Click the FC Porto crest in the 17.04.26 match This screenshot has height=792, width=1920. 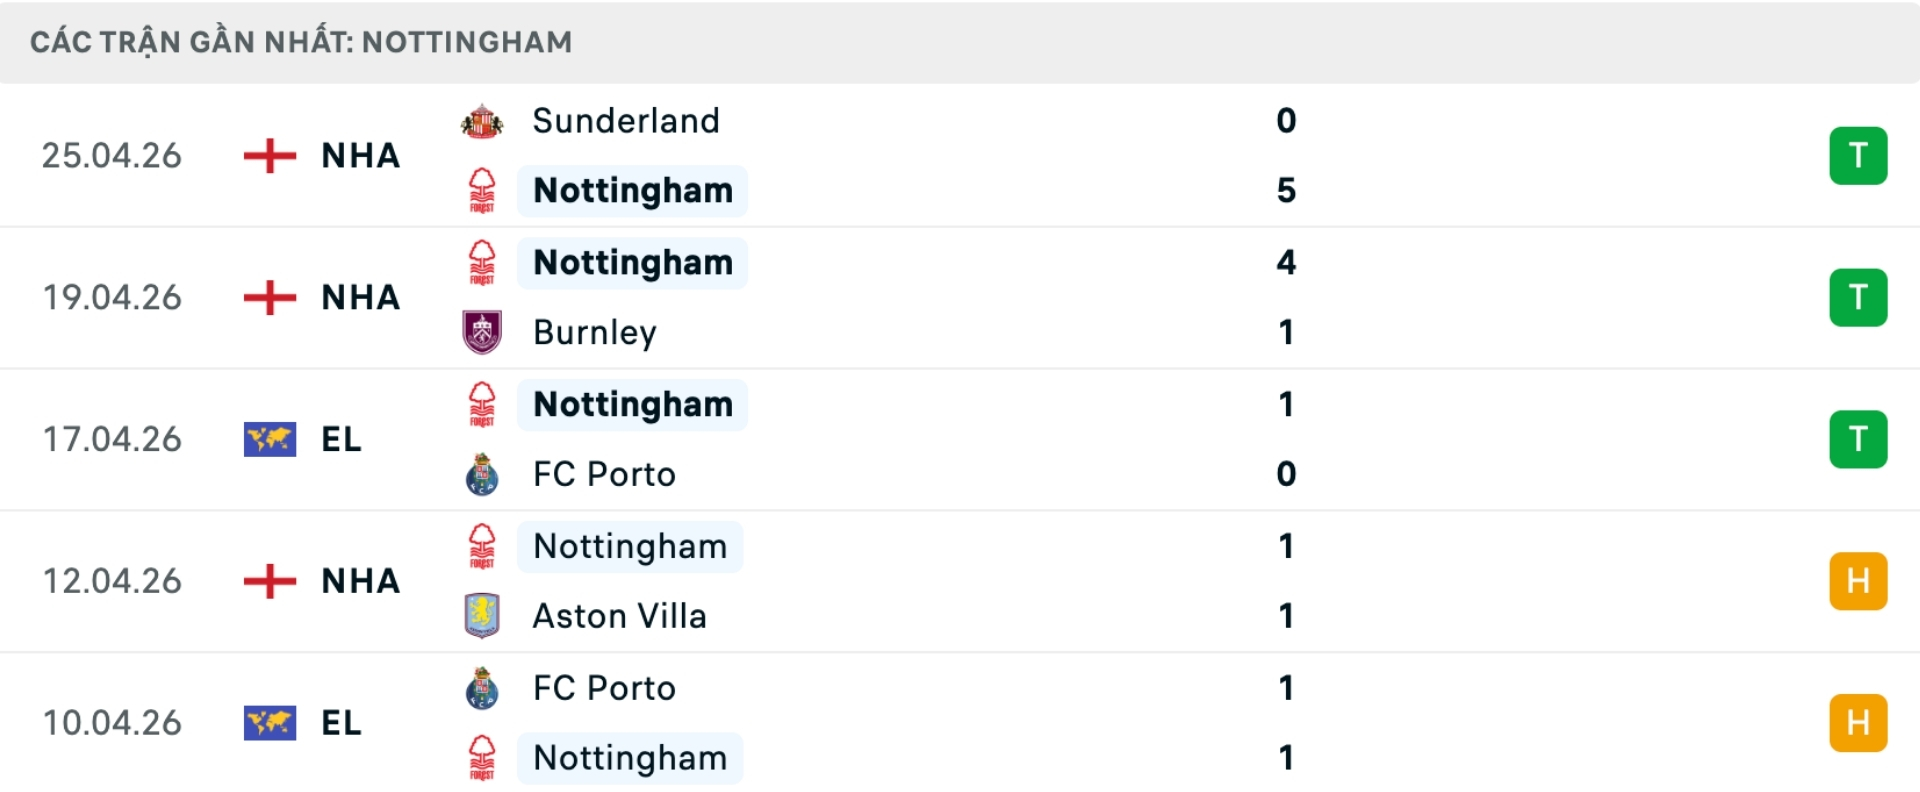click(x=482, y=474)
